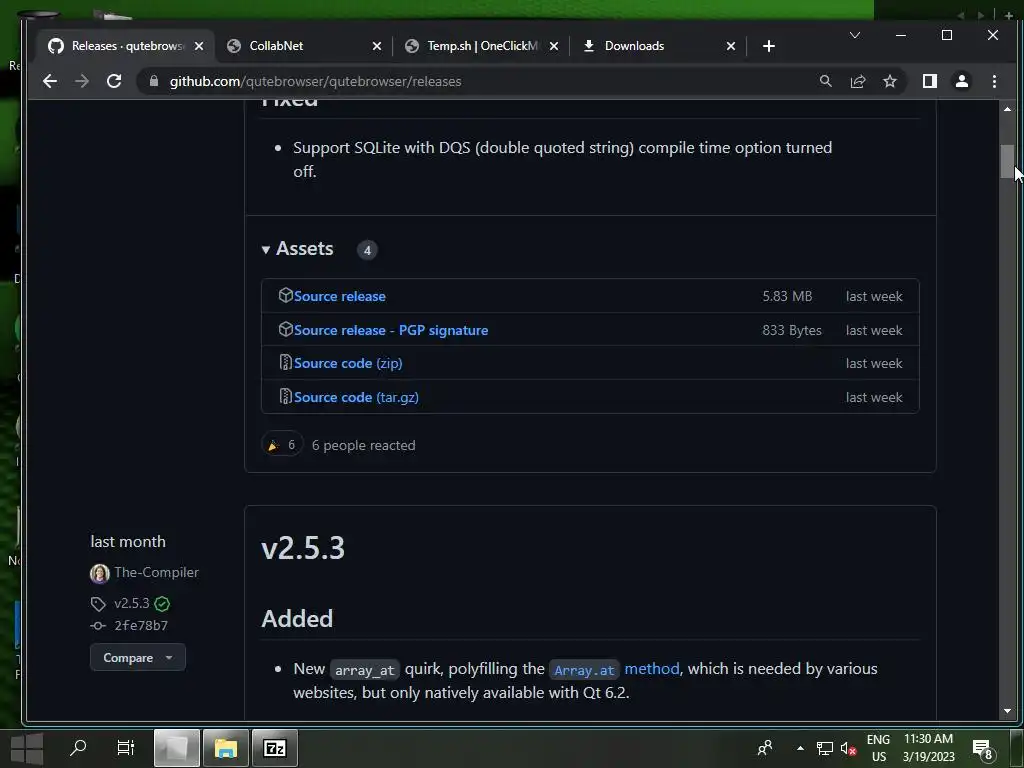Viewport: 1024px width, 768px height.
Task: Open the tab search chevron
Action: [854, 35]
